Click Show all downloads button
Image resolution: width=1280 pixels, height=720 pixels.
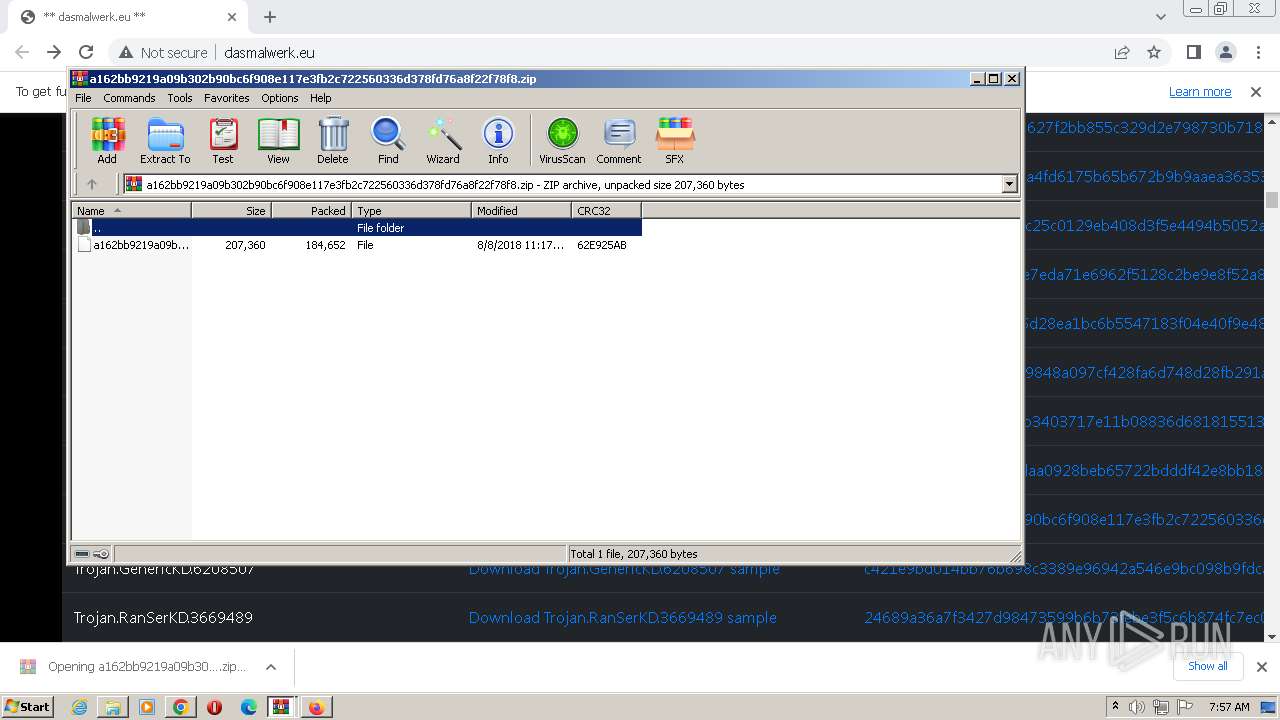pyautogui.click(x=1207, y=666)
